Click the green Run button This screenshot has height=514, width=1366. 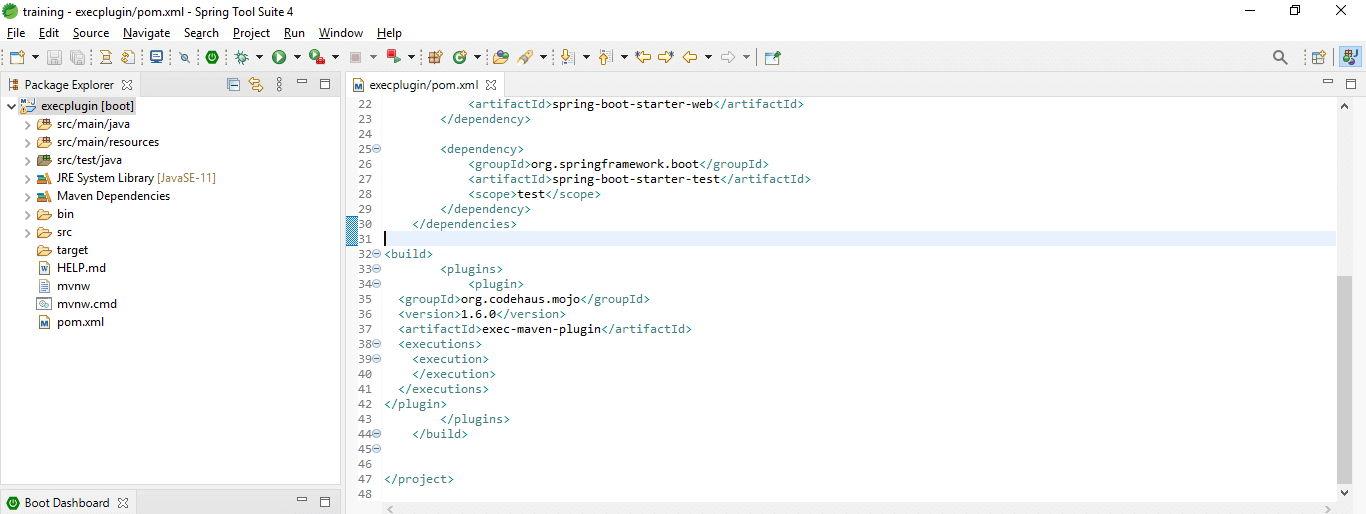[x=279, y=58]
